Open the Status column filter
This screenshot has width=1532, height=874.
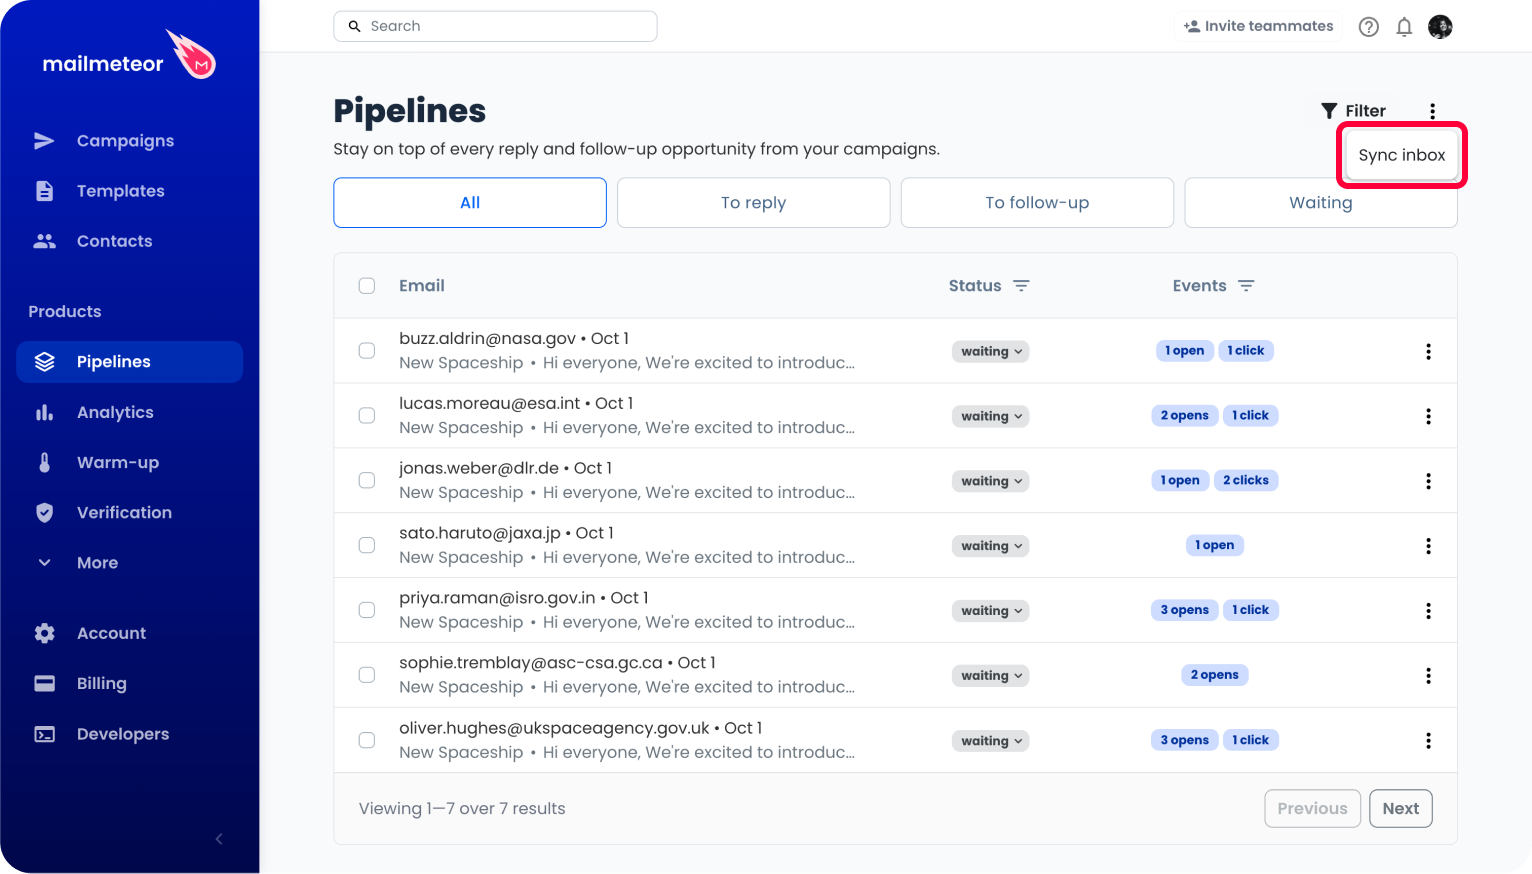pyautogui.click(x=1021, y=286)
